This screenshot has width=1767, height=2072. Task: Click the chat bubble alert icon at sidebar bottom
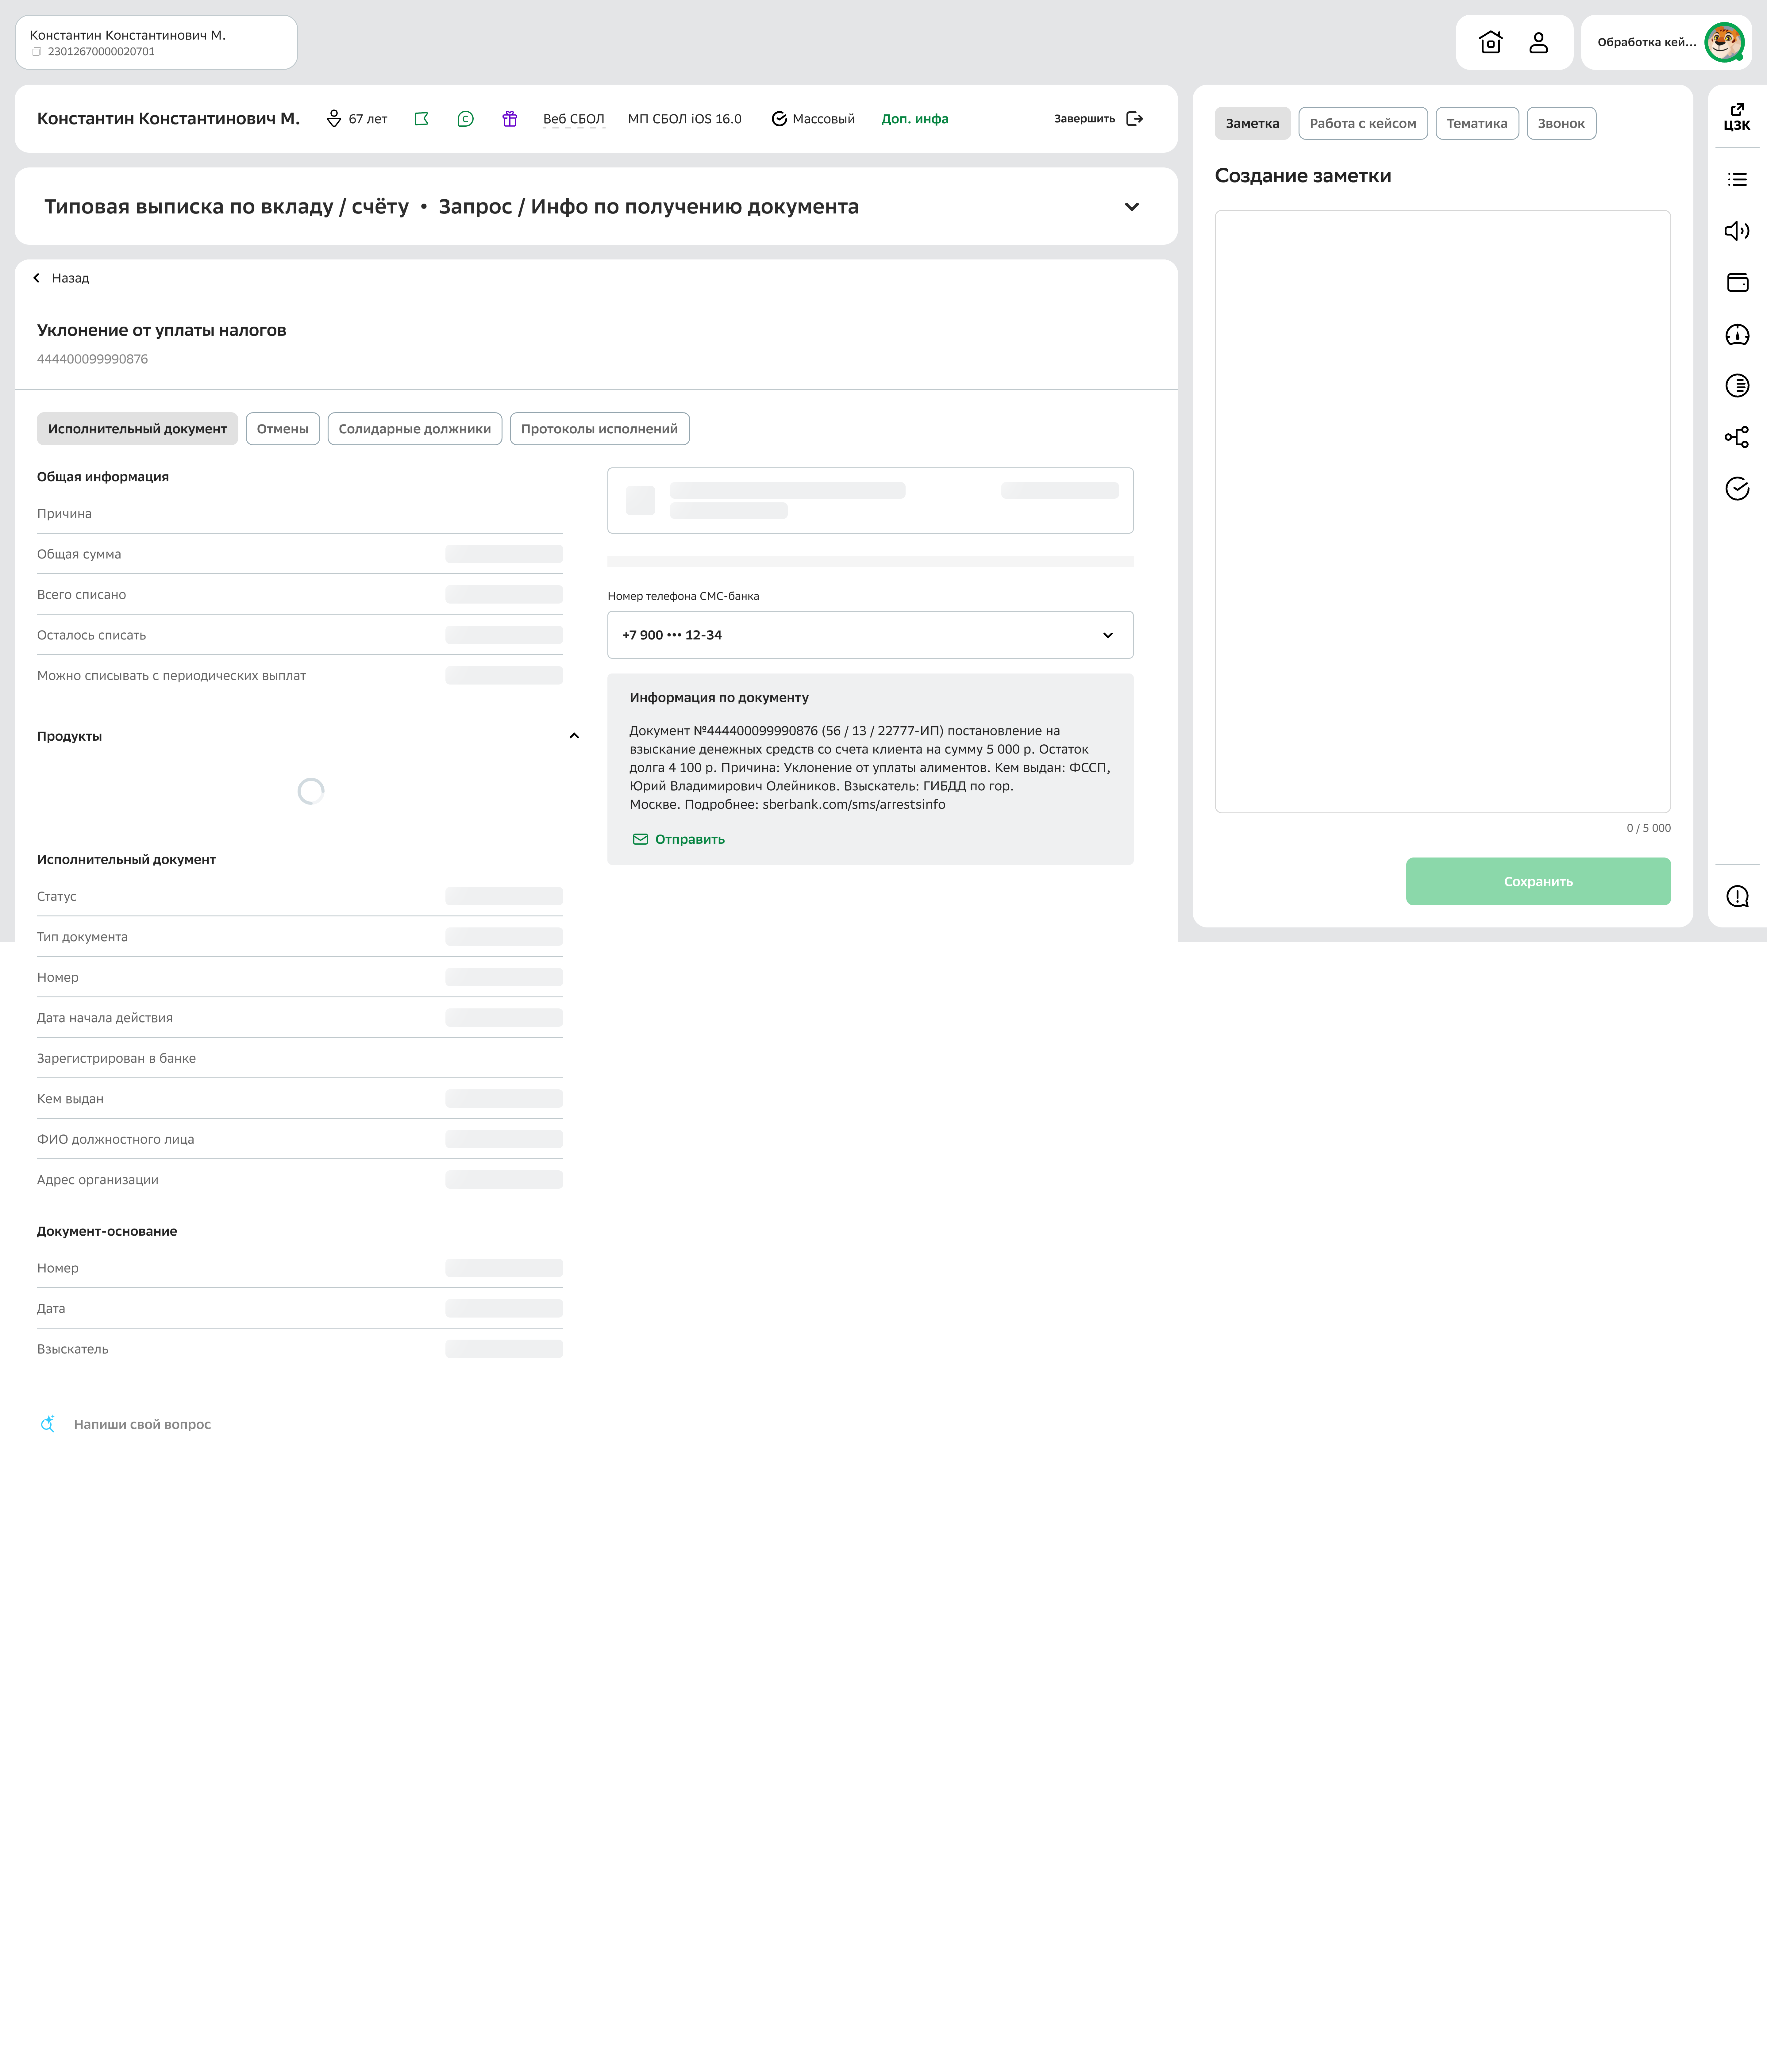[x=1737, y=896]
